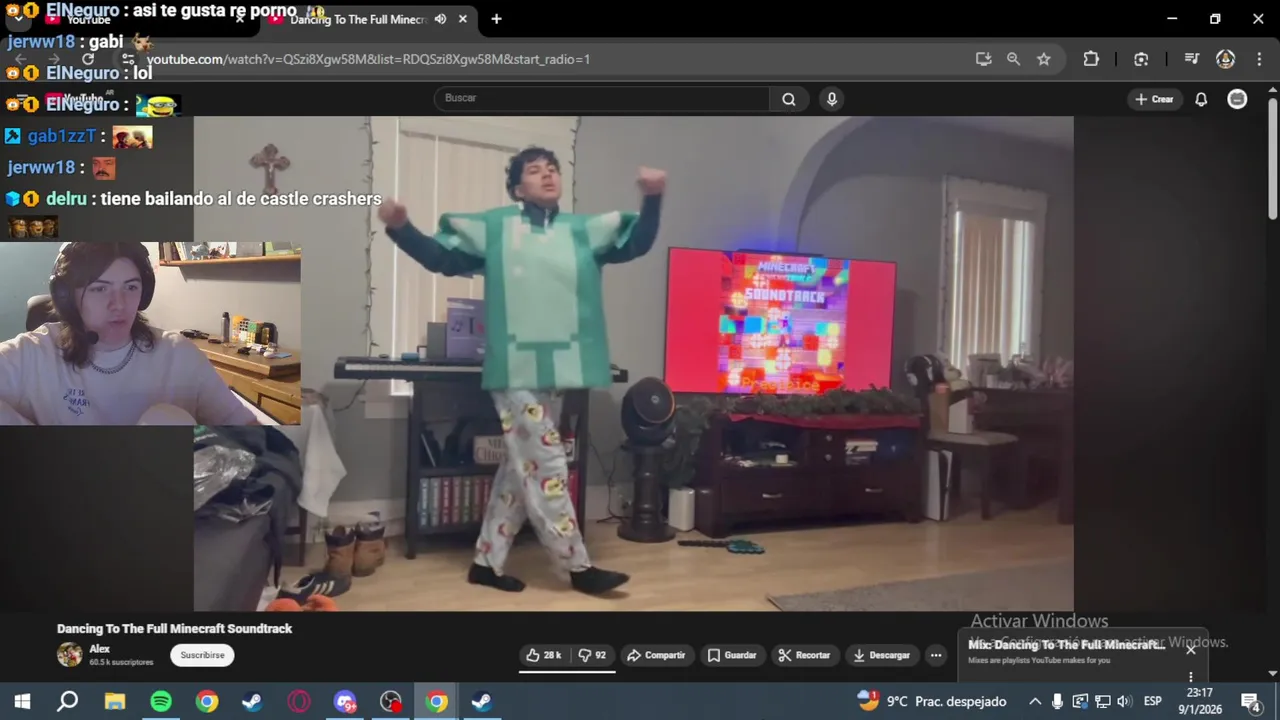
Task: Click the YouTube search magnifier button
Action: tap(789, 98)
